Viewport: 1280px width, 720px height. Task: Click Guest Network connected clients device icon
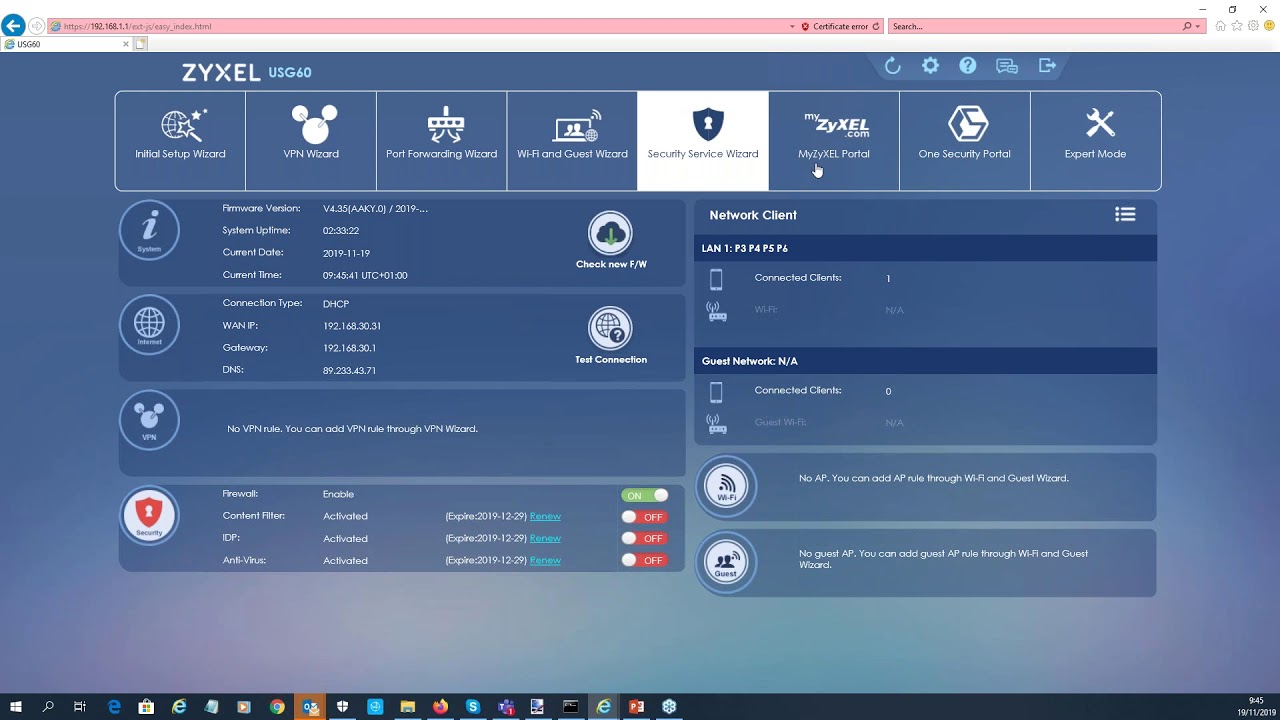[716, 392]
